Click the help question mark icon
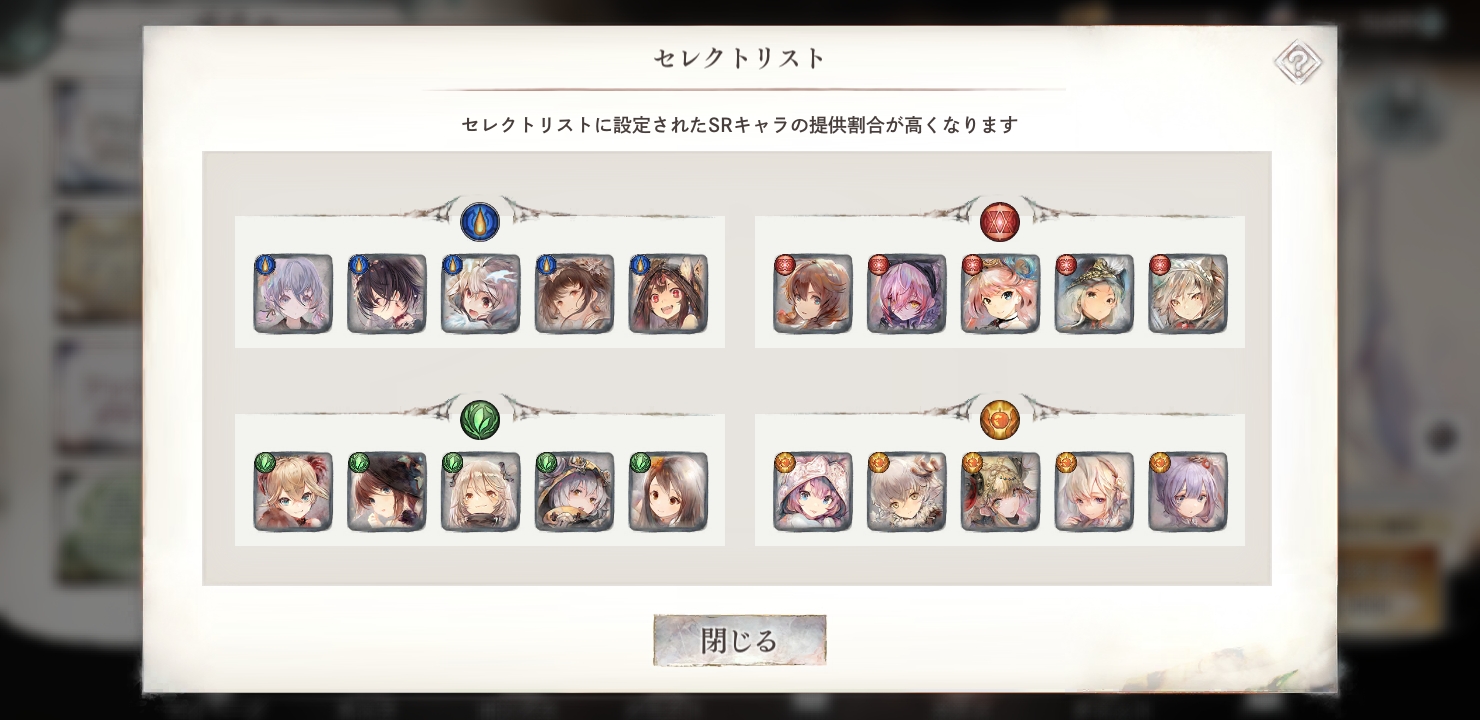Image resolution: width=1480 pixels, height=720 pixels. coord(1298,62)
